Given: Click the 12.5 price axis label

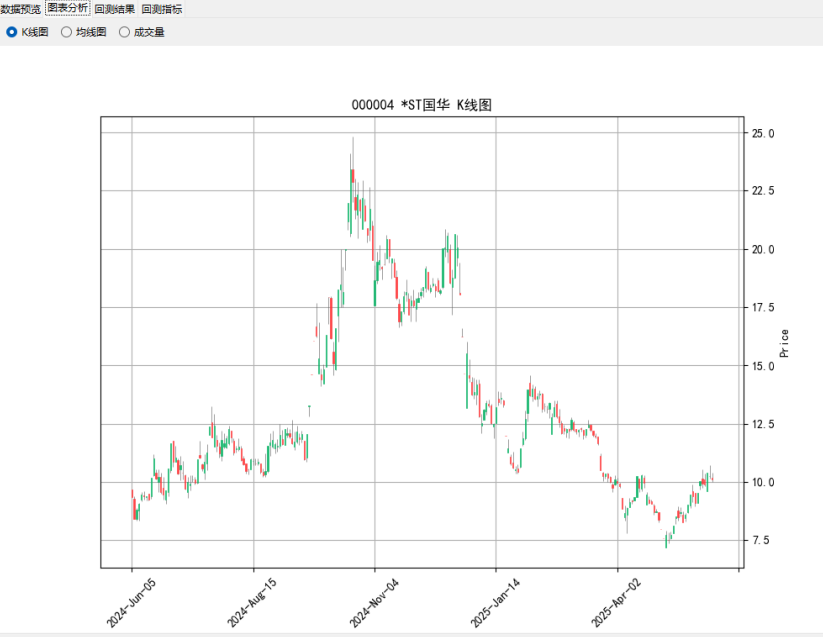Looking at the screenshot, I should (x=763, y=424).
